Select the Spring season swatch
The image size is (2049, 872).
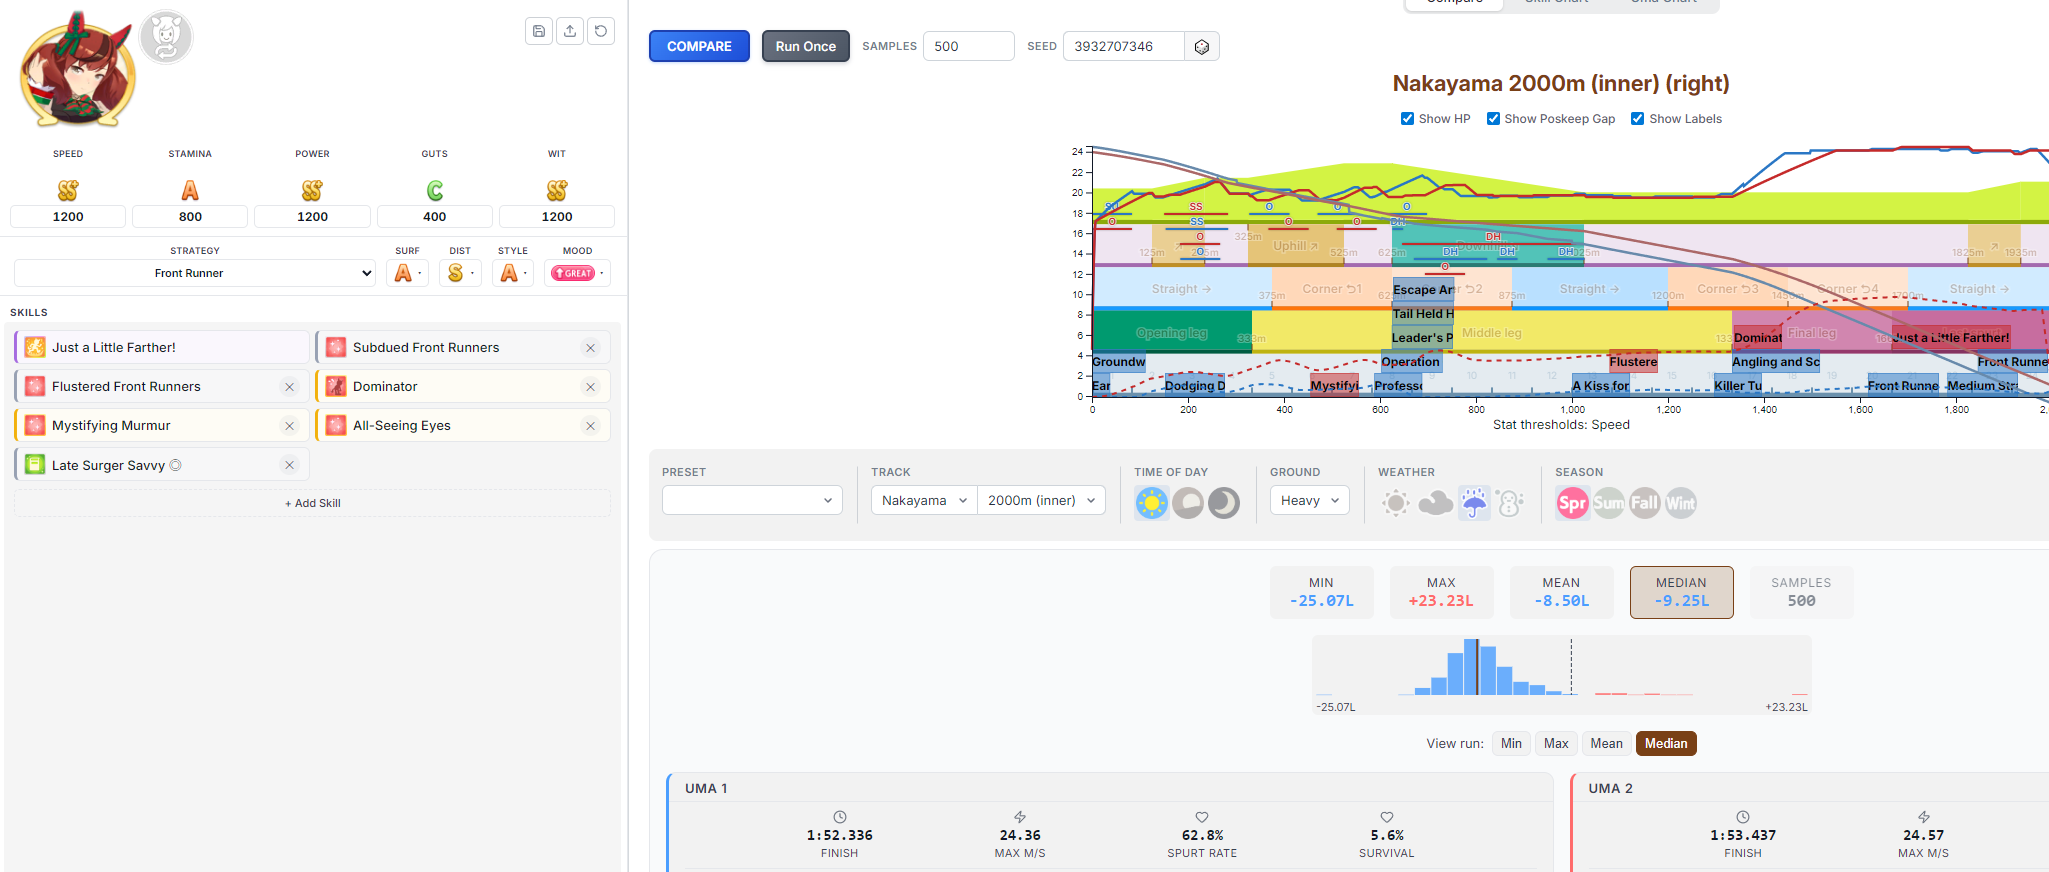pos(1572,503)
